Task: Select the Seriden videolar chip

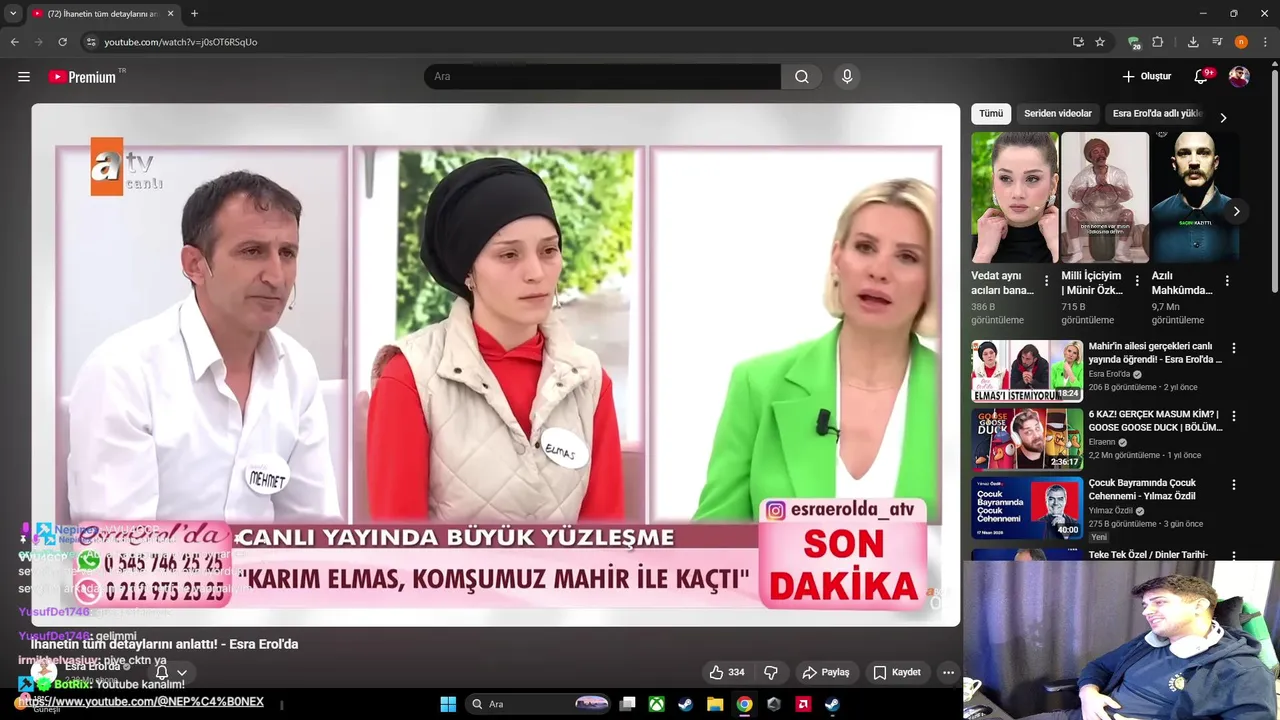Action: click(1058, 114)
